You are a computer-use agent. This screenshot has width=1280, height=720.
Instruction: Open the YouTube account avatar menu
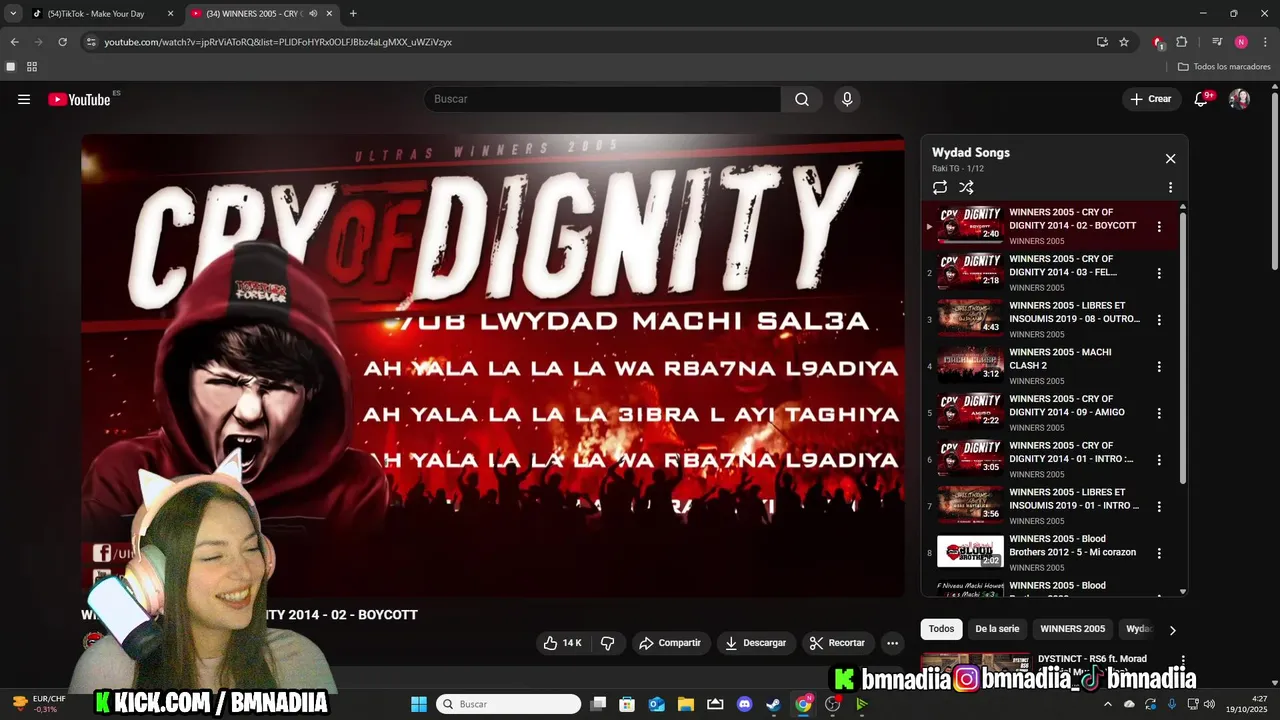pos(1239,99)
